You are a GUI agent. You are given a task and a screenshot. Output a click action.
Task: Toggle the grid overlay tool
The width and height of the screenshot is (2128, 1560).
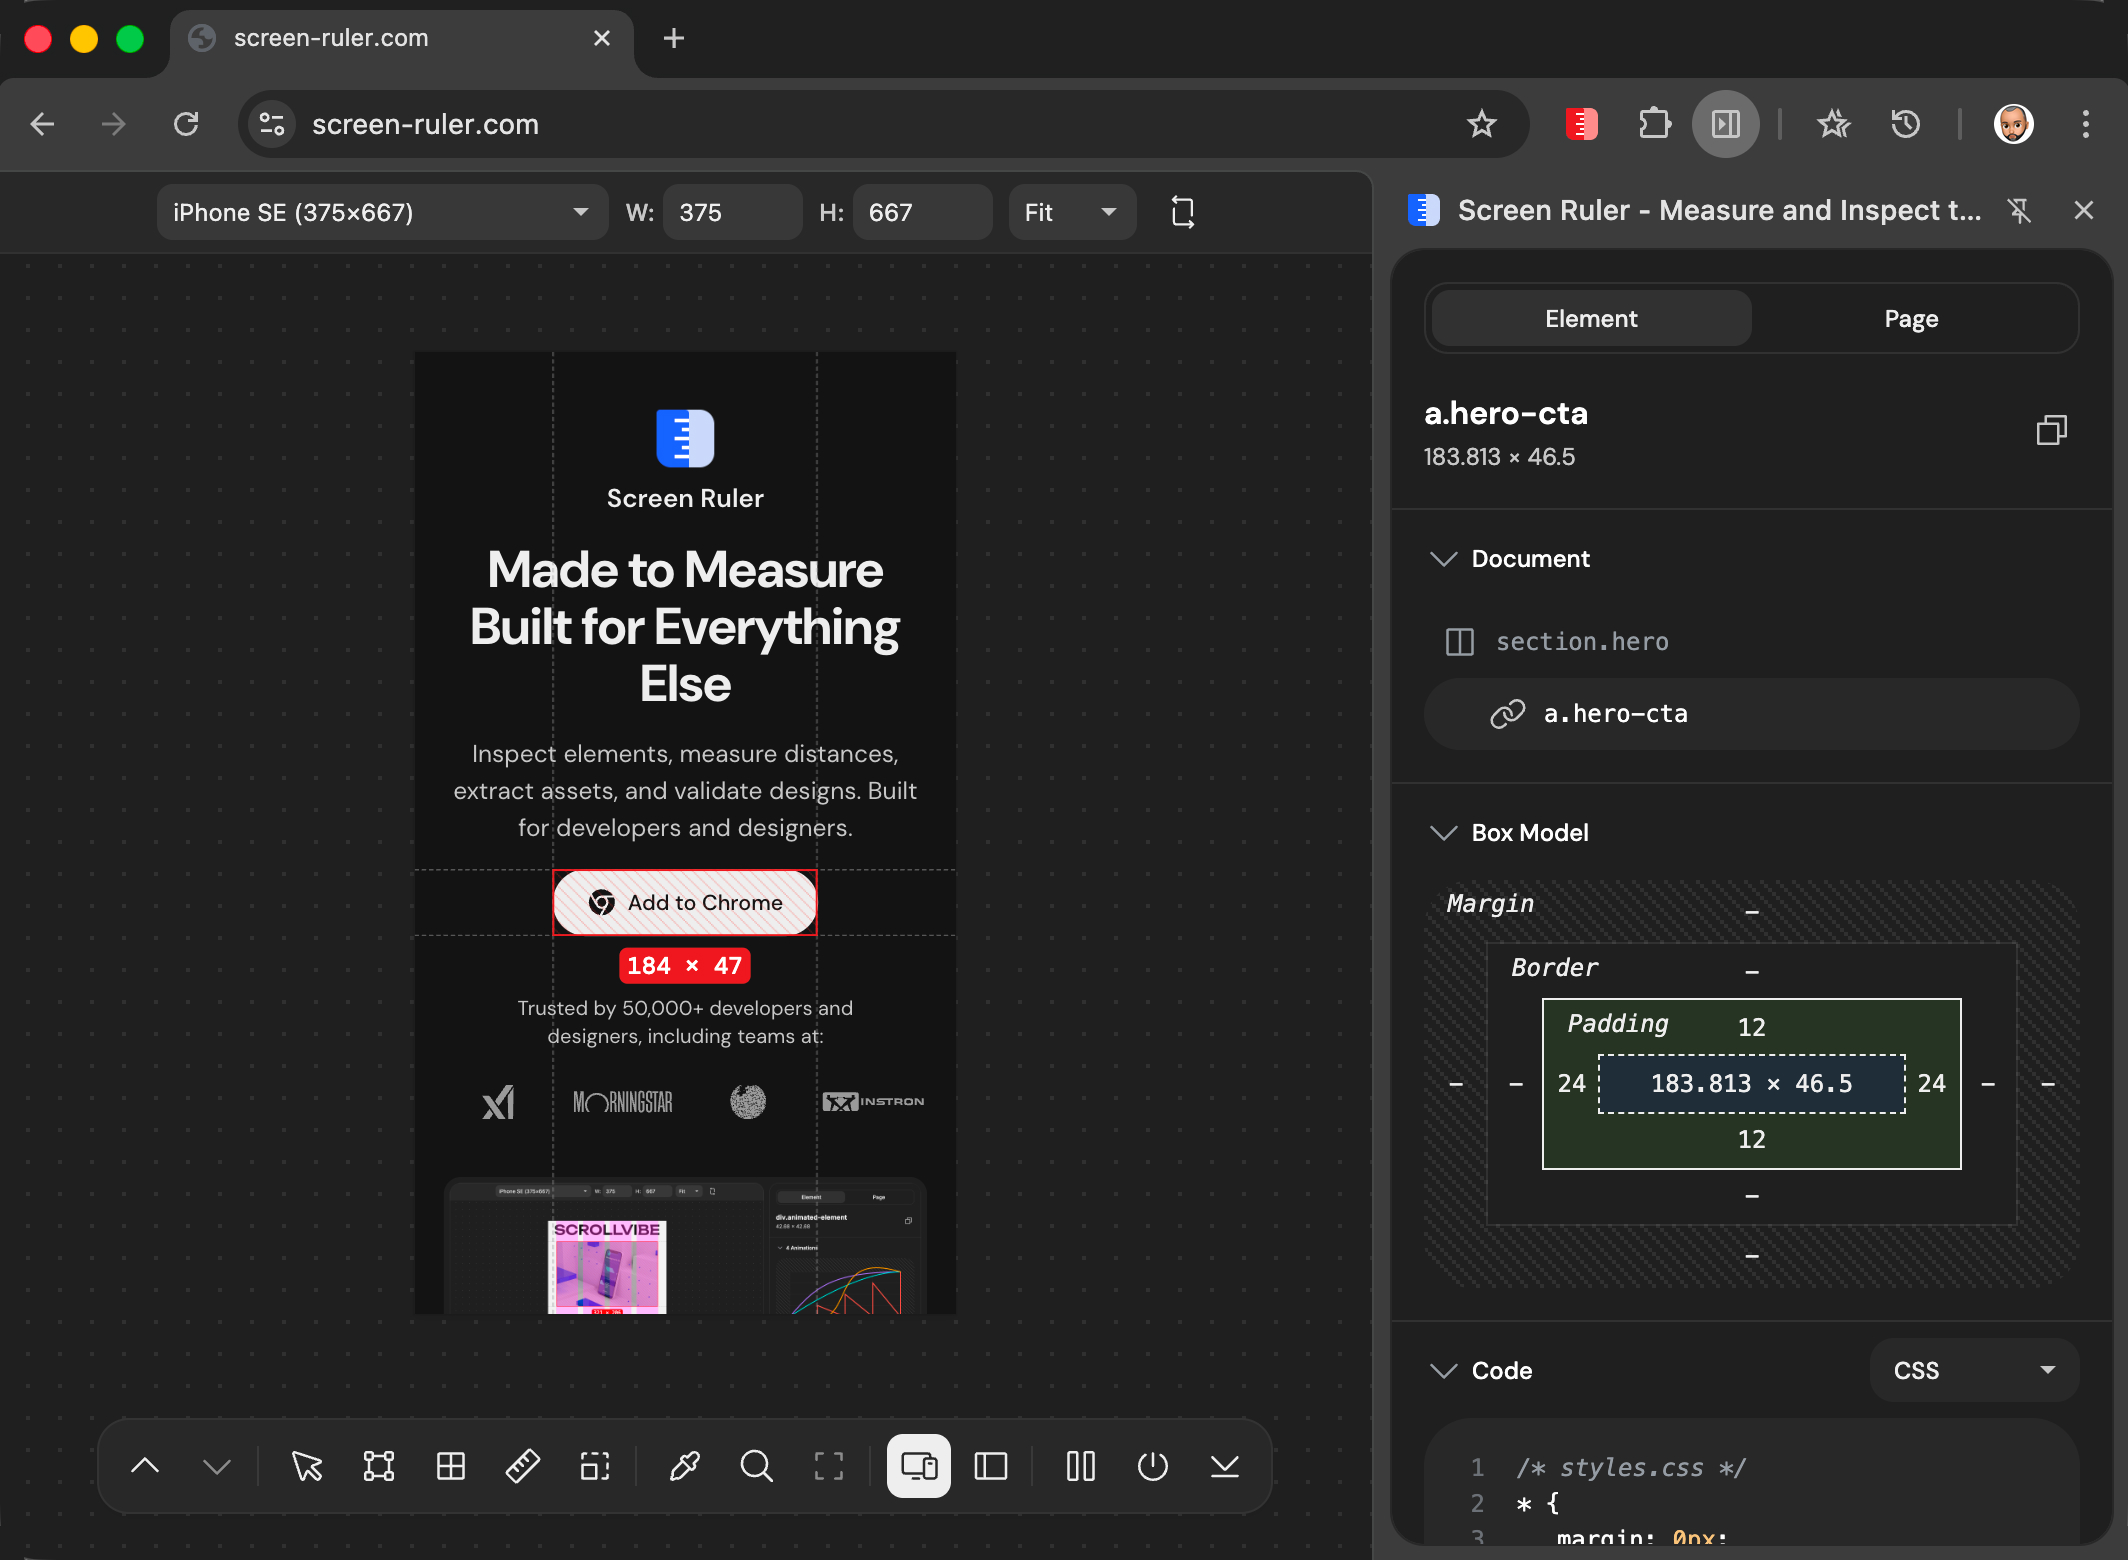(451, 1466)
